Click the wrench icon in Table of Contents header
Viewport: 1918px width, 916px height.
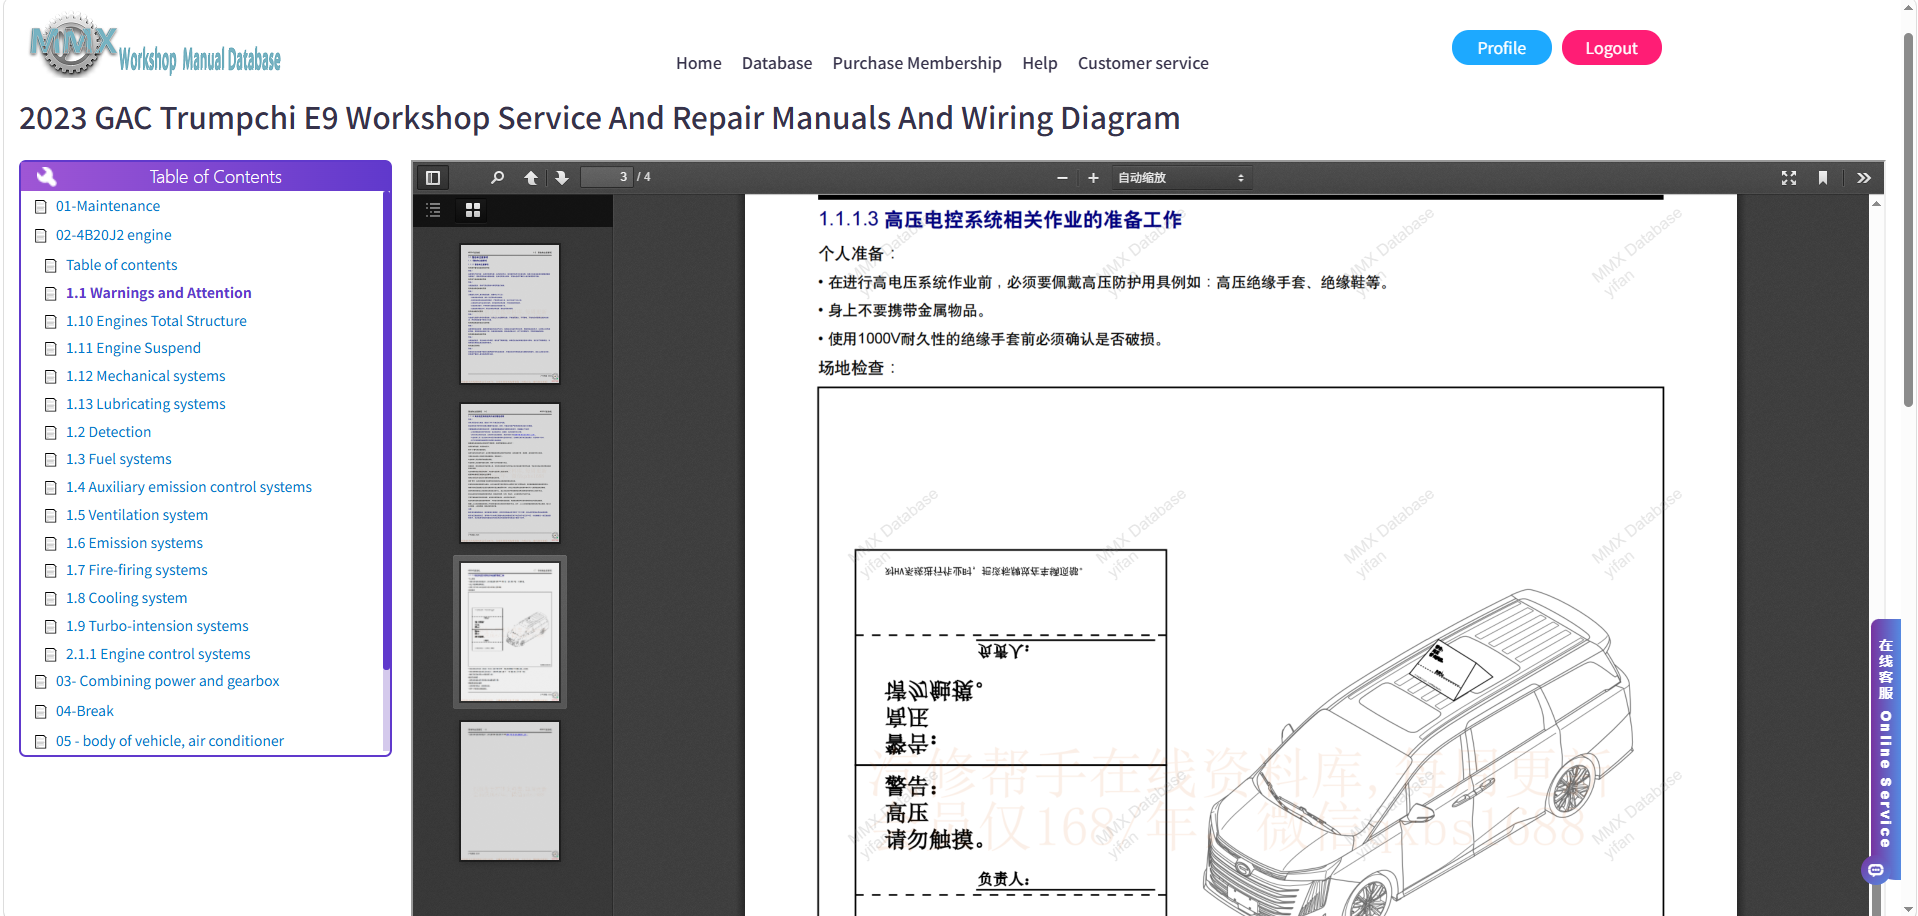[x=46, y=177]
